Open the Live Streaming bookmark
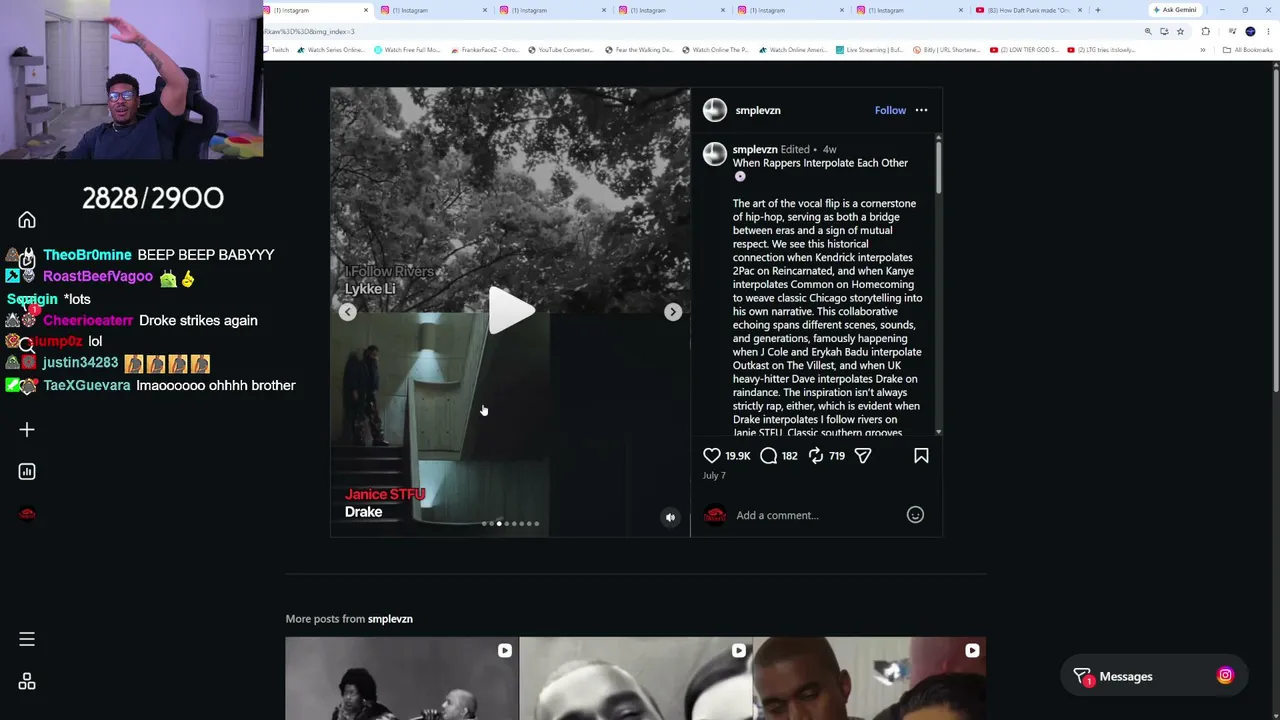1280x720 pixels. (x=871, y=50)
